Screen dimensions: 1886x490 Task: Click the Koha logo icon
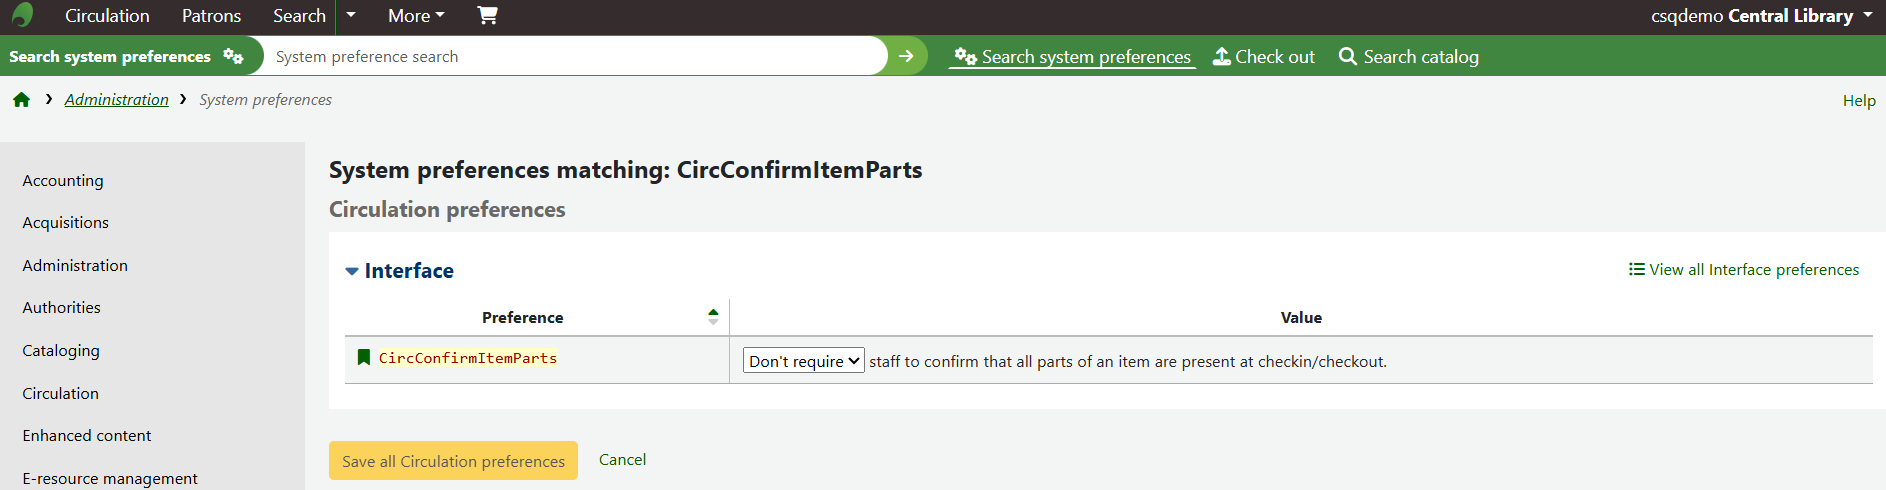click(22, 15)
